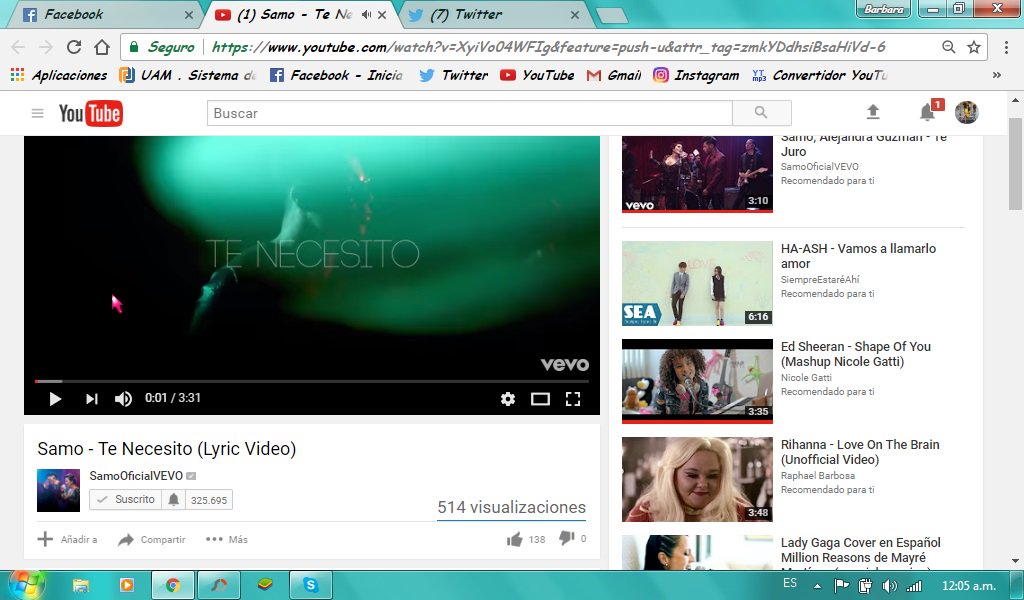Viewport: 1024px width, 600px height.
Task: Go forward in browser history
Action: 46,47
